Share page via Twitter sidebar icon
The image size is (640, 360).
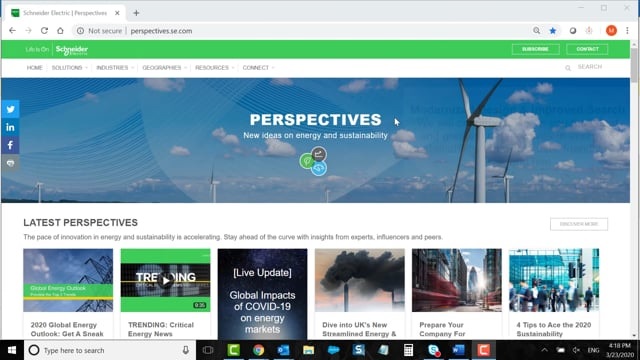point(10,109)
